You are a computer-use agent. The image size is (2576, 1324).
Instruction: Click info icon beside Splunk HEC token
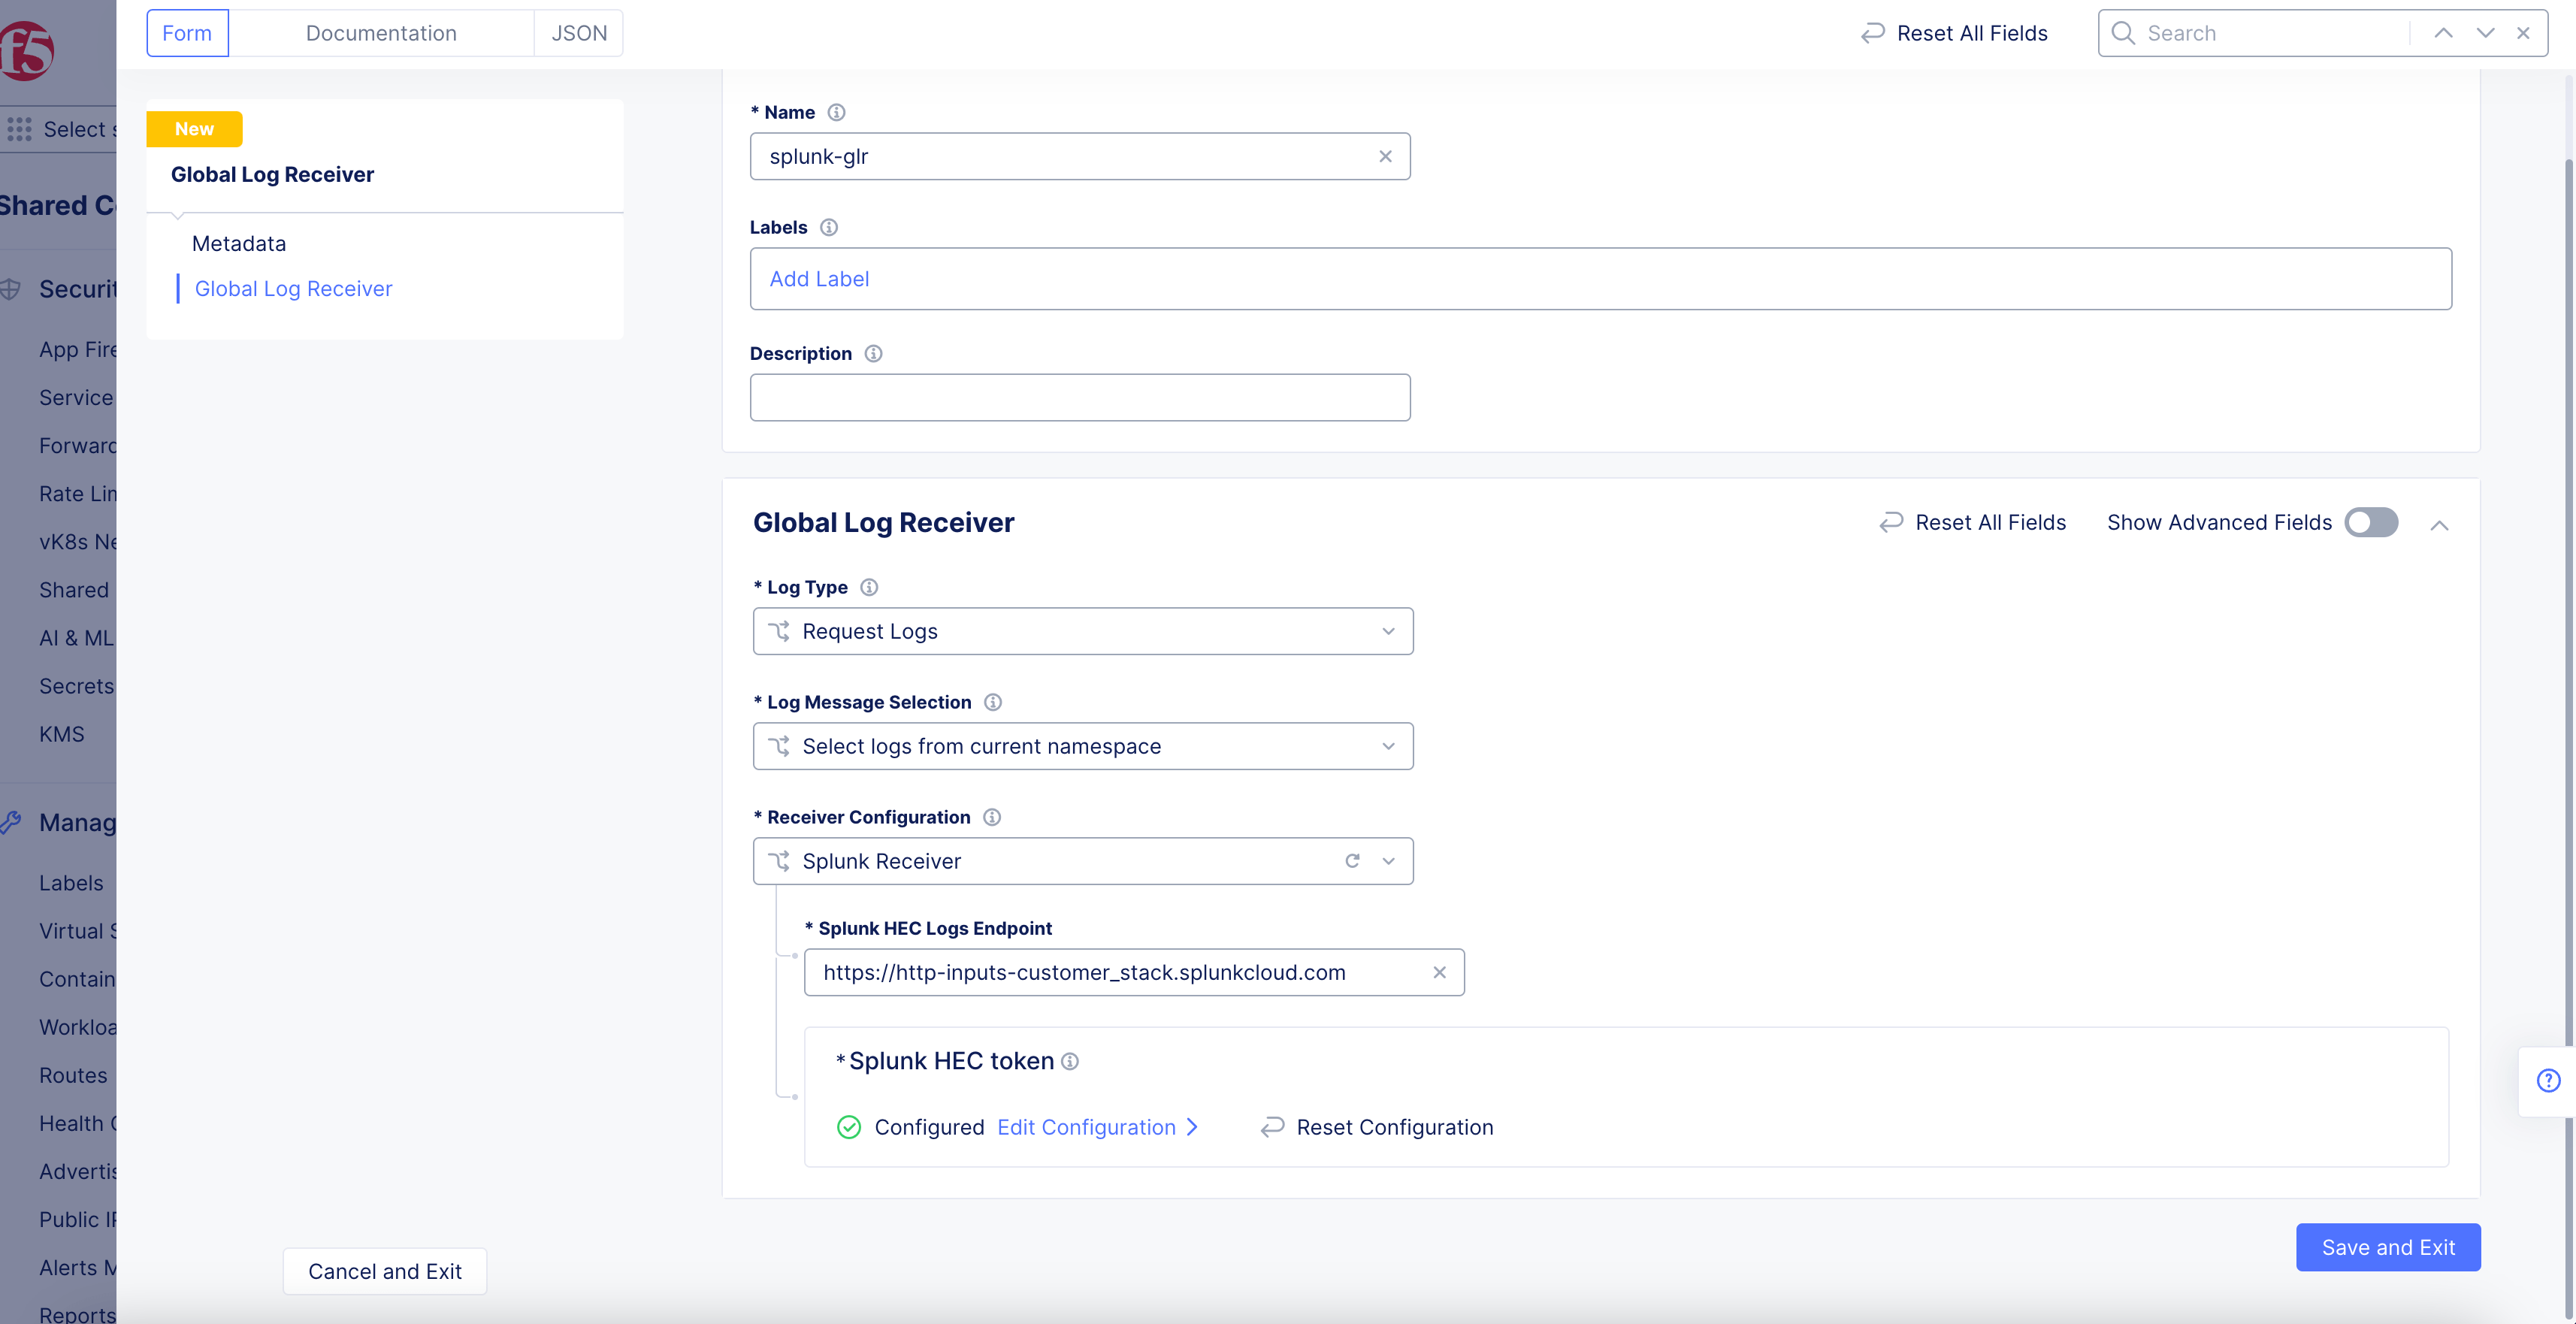[1070, 1061]
